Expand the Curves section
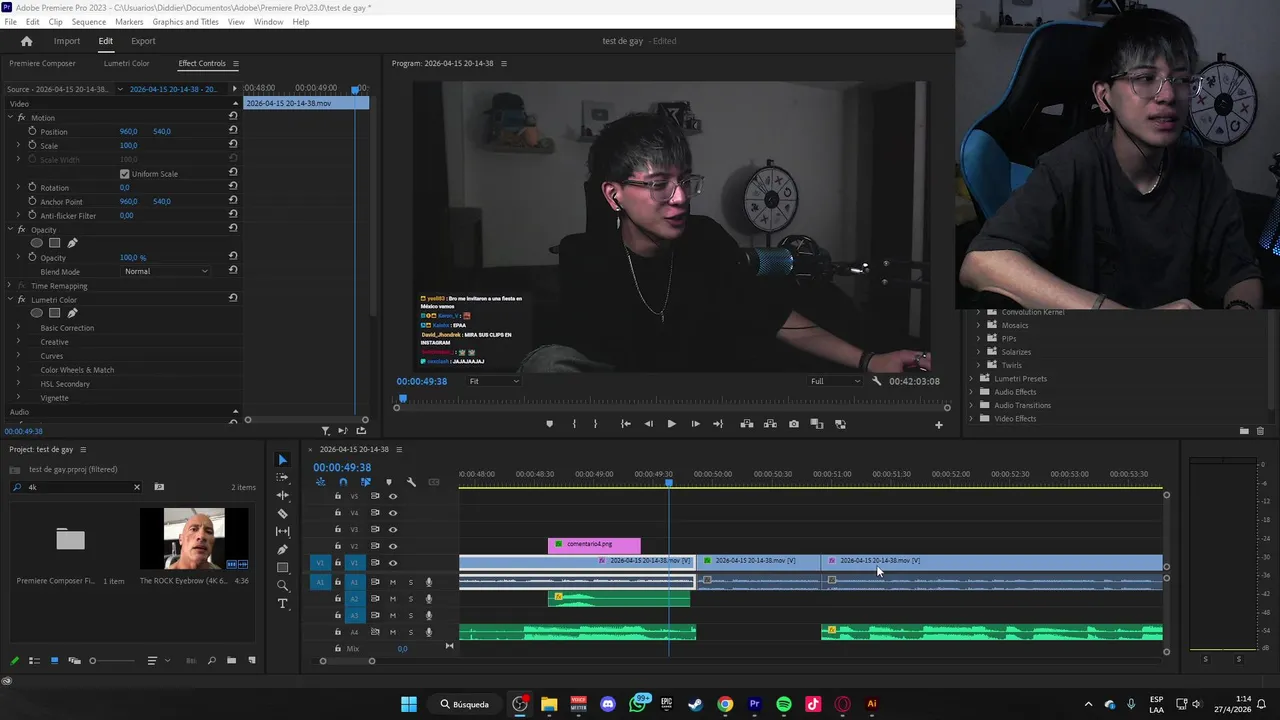The width and height of the screenshot is (1280, 720). tap(17, 356)
